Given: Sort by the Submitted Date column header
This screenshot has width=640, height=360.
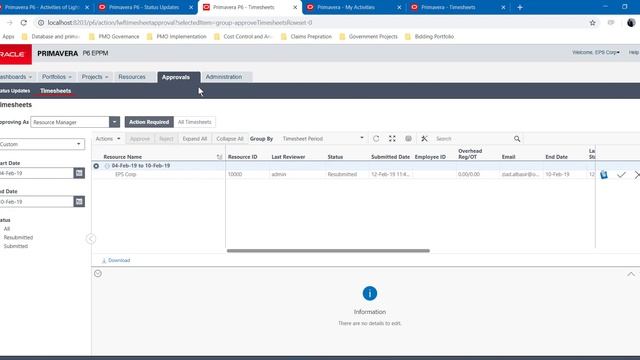Looking at the screenshot, I should (390, 157).
